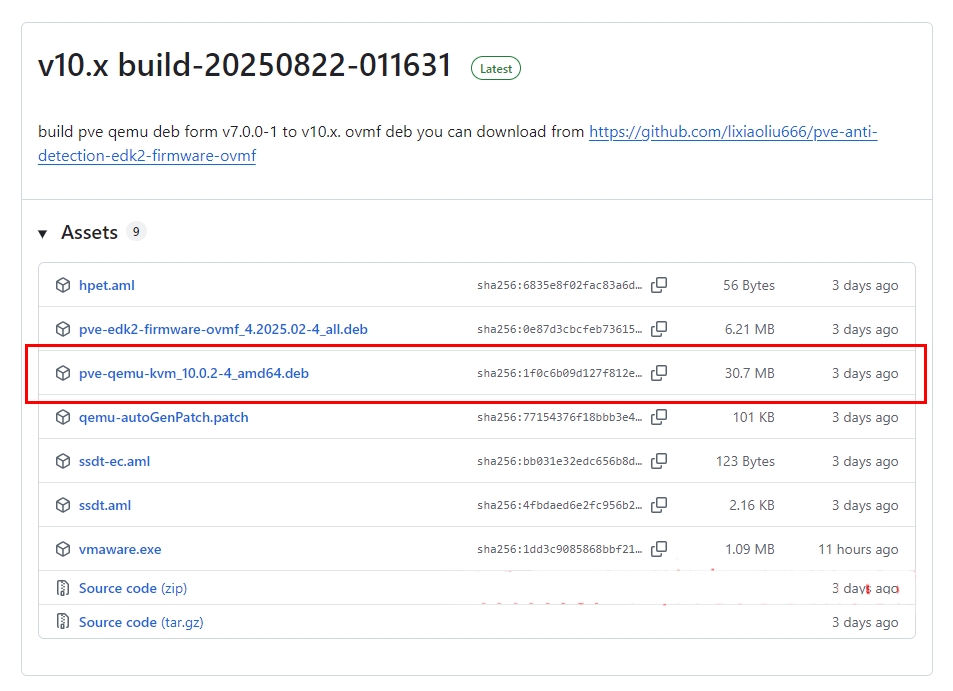Copy sha256 hash for vmaware.exe
Screen dimensions: 953x691
[x=659, y=549]
